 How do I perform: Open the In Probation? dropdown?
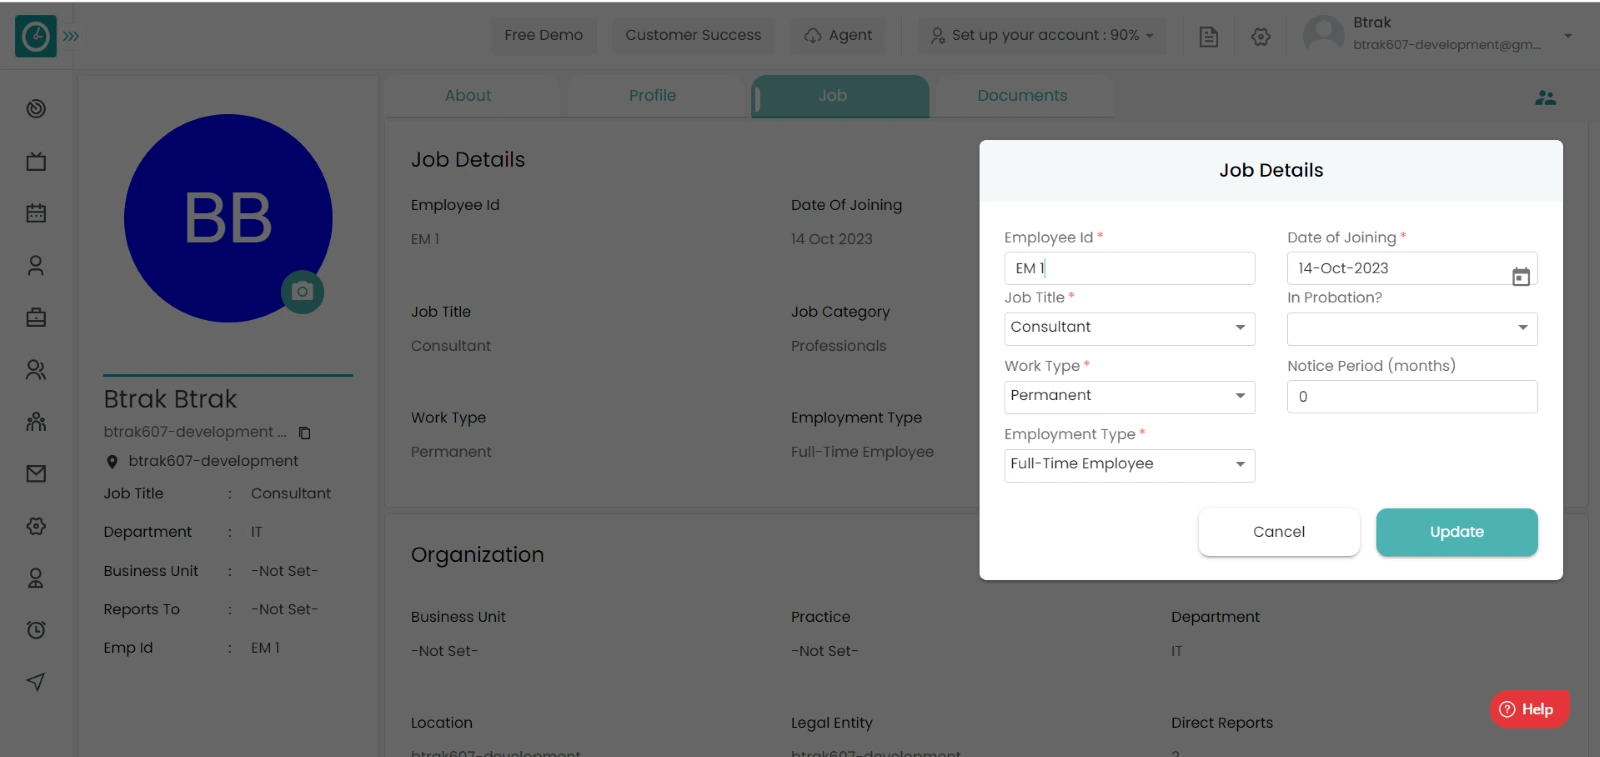[1412, 328]
